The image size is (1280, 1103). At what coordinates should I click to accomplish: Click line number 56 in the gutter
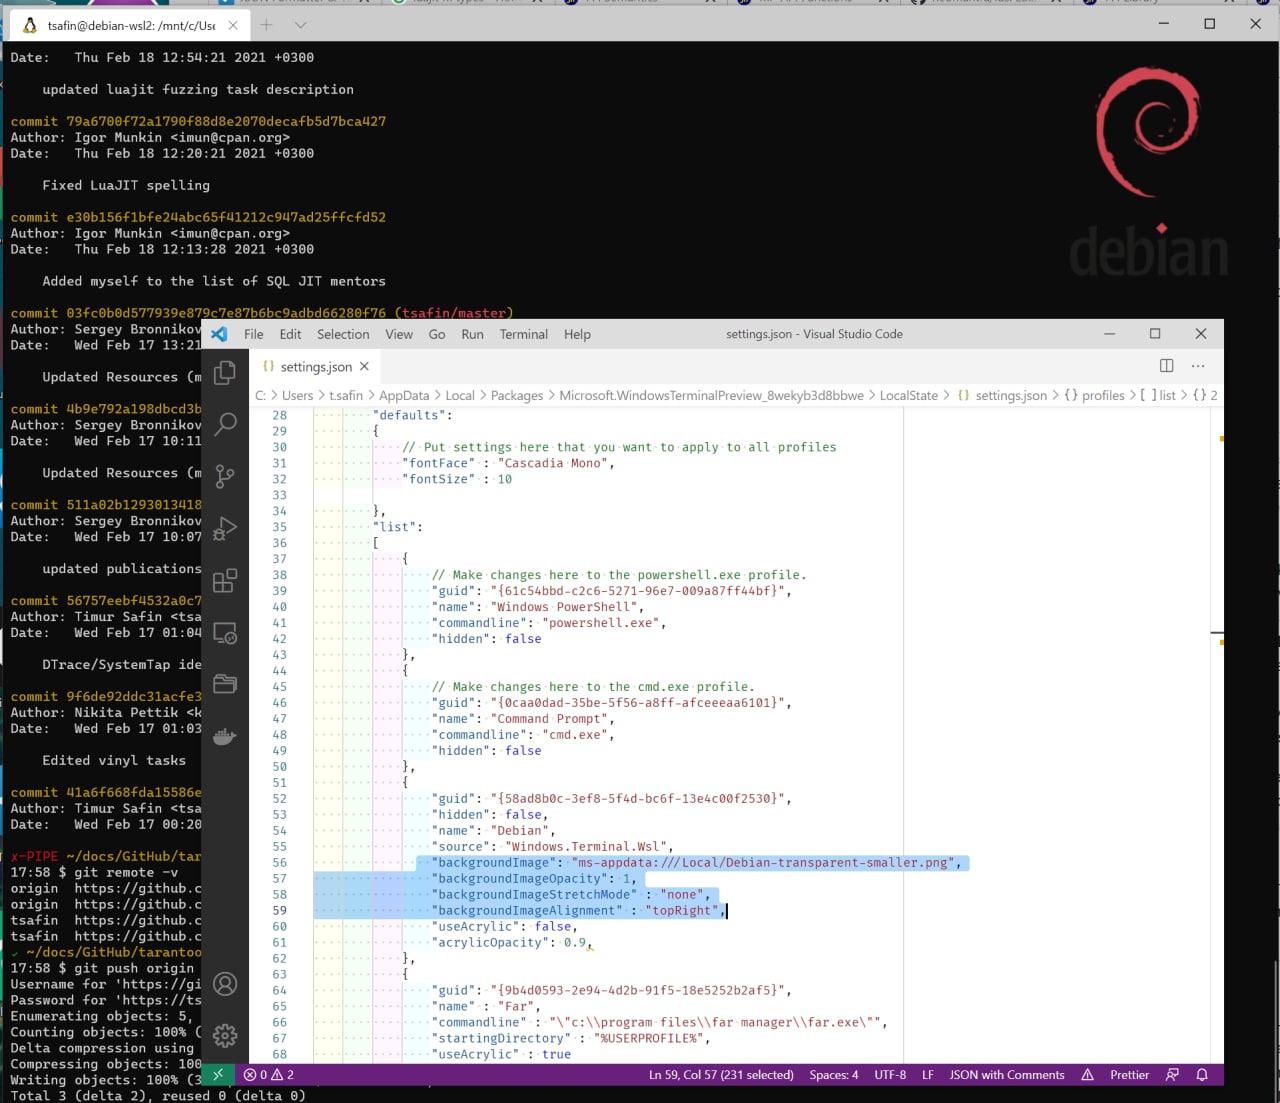(x=279, y=863)
